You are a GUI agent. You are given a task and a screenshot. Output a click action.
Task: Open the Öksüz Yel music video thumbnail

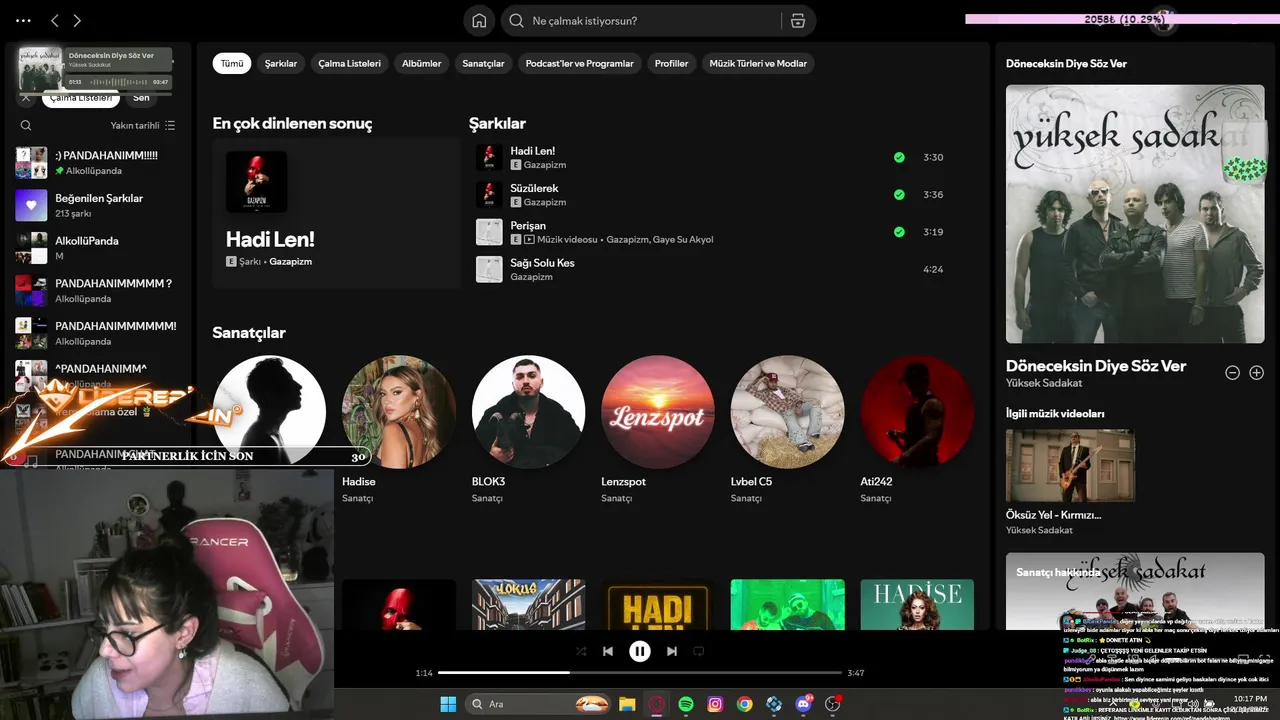pos(1070,465)
